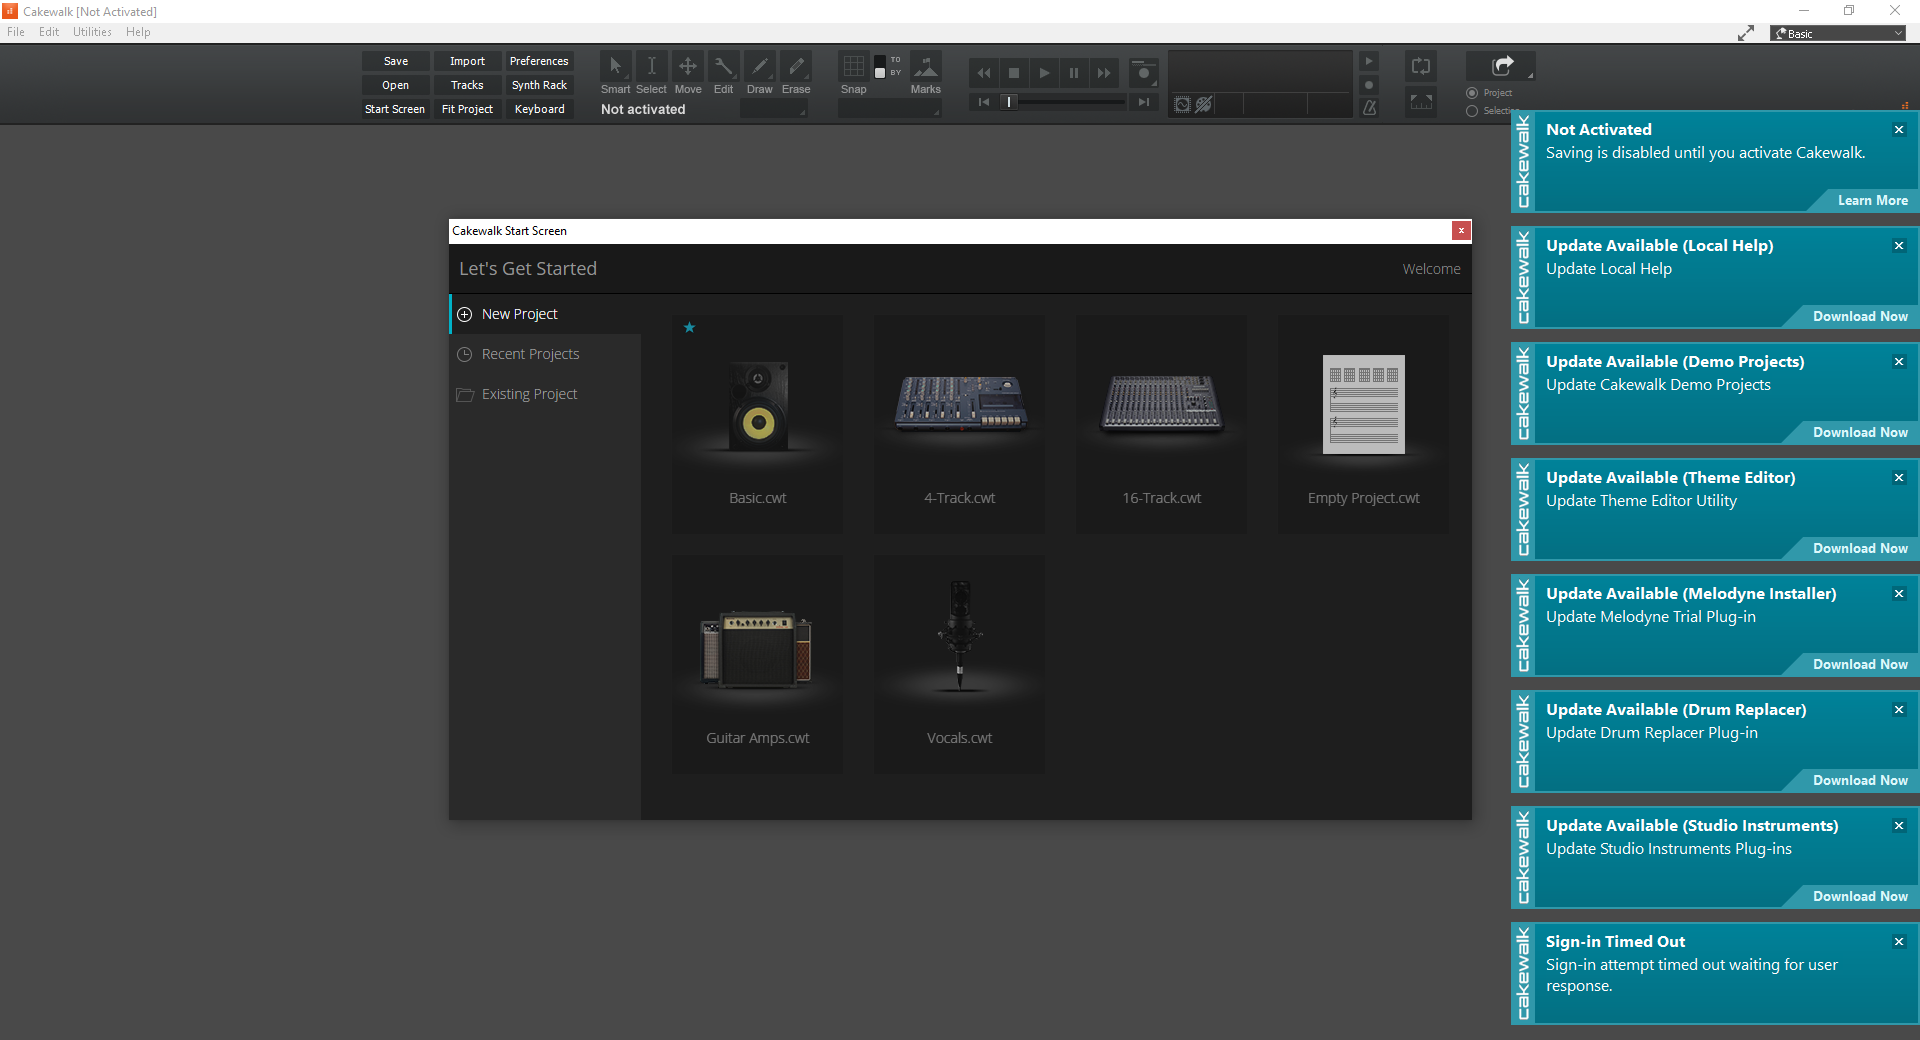This screenshot has width=1920, height=1040.
Task: Activate the Erase tool
Action: 795,67
